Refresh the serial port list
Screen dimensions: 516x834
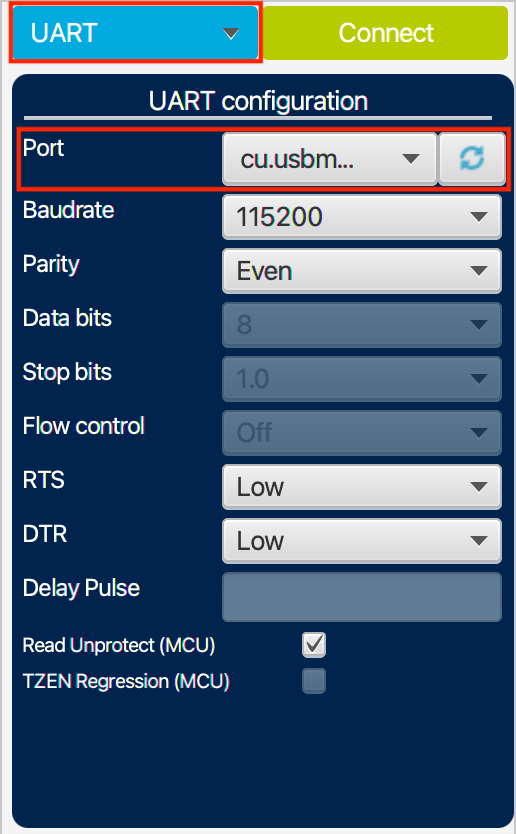tap(472, 159)
